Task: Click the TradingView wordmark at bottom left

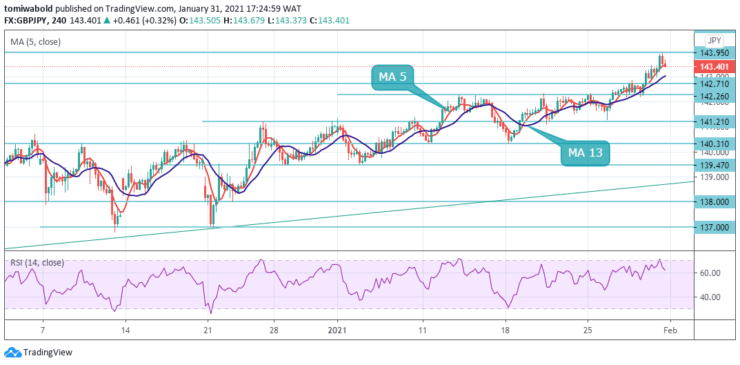Action: [x=48, y=352]
